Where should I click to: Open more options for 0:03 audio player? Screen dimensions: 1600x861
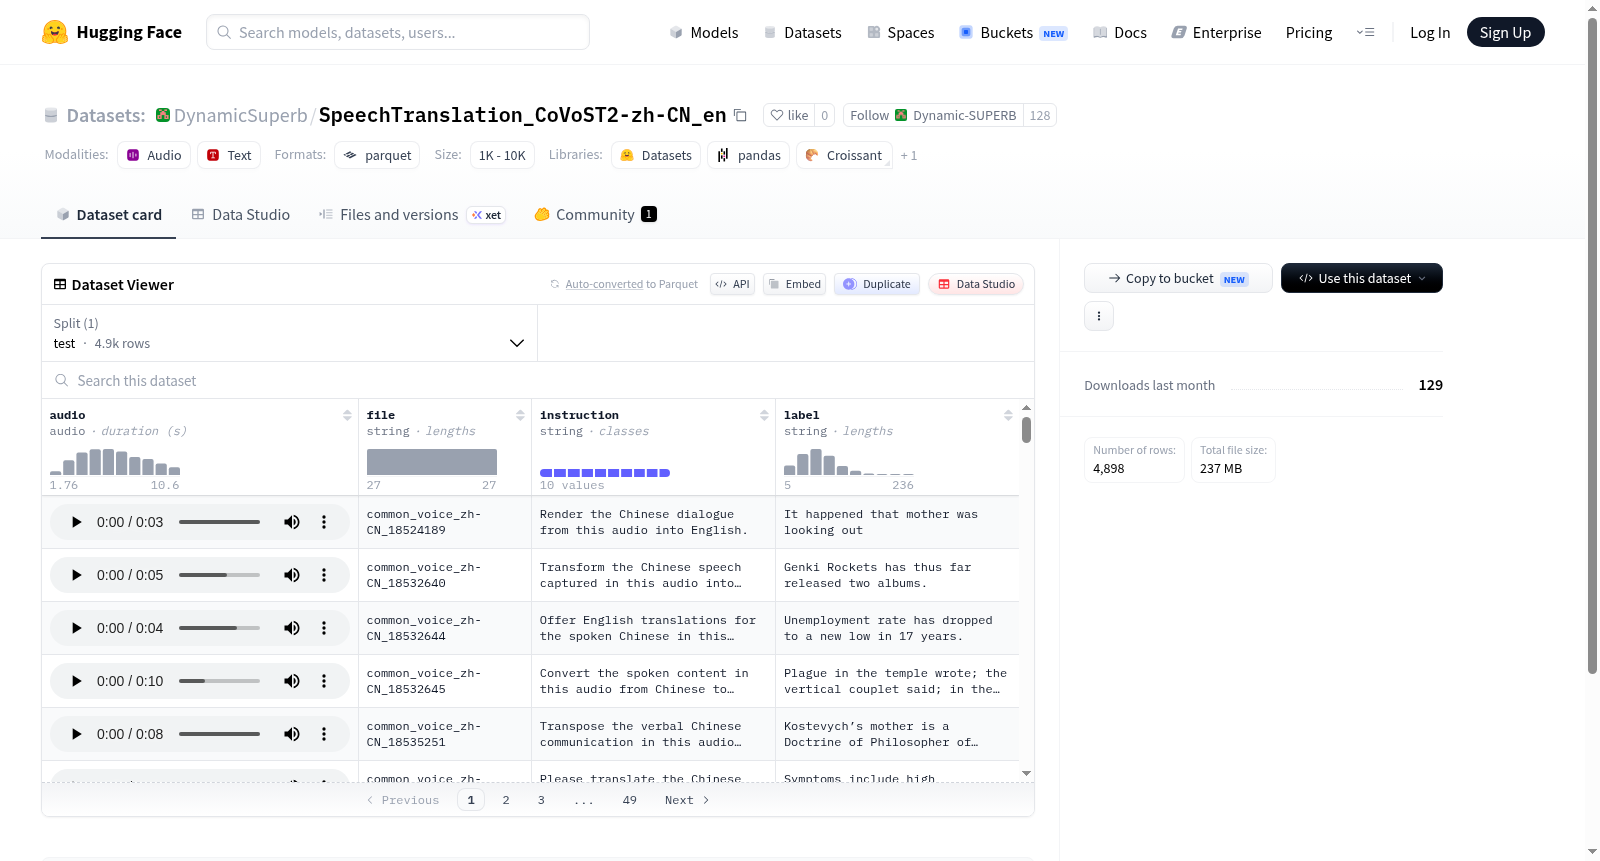[324, 522]
